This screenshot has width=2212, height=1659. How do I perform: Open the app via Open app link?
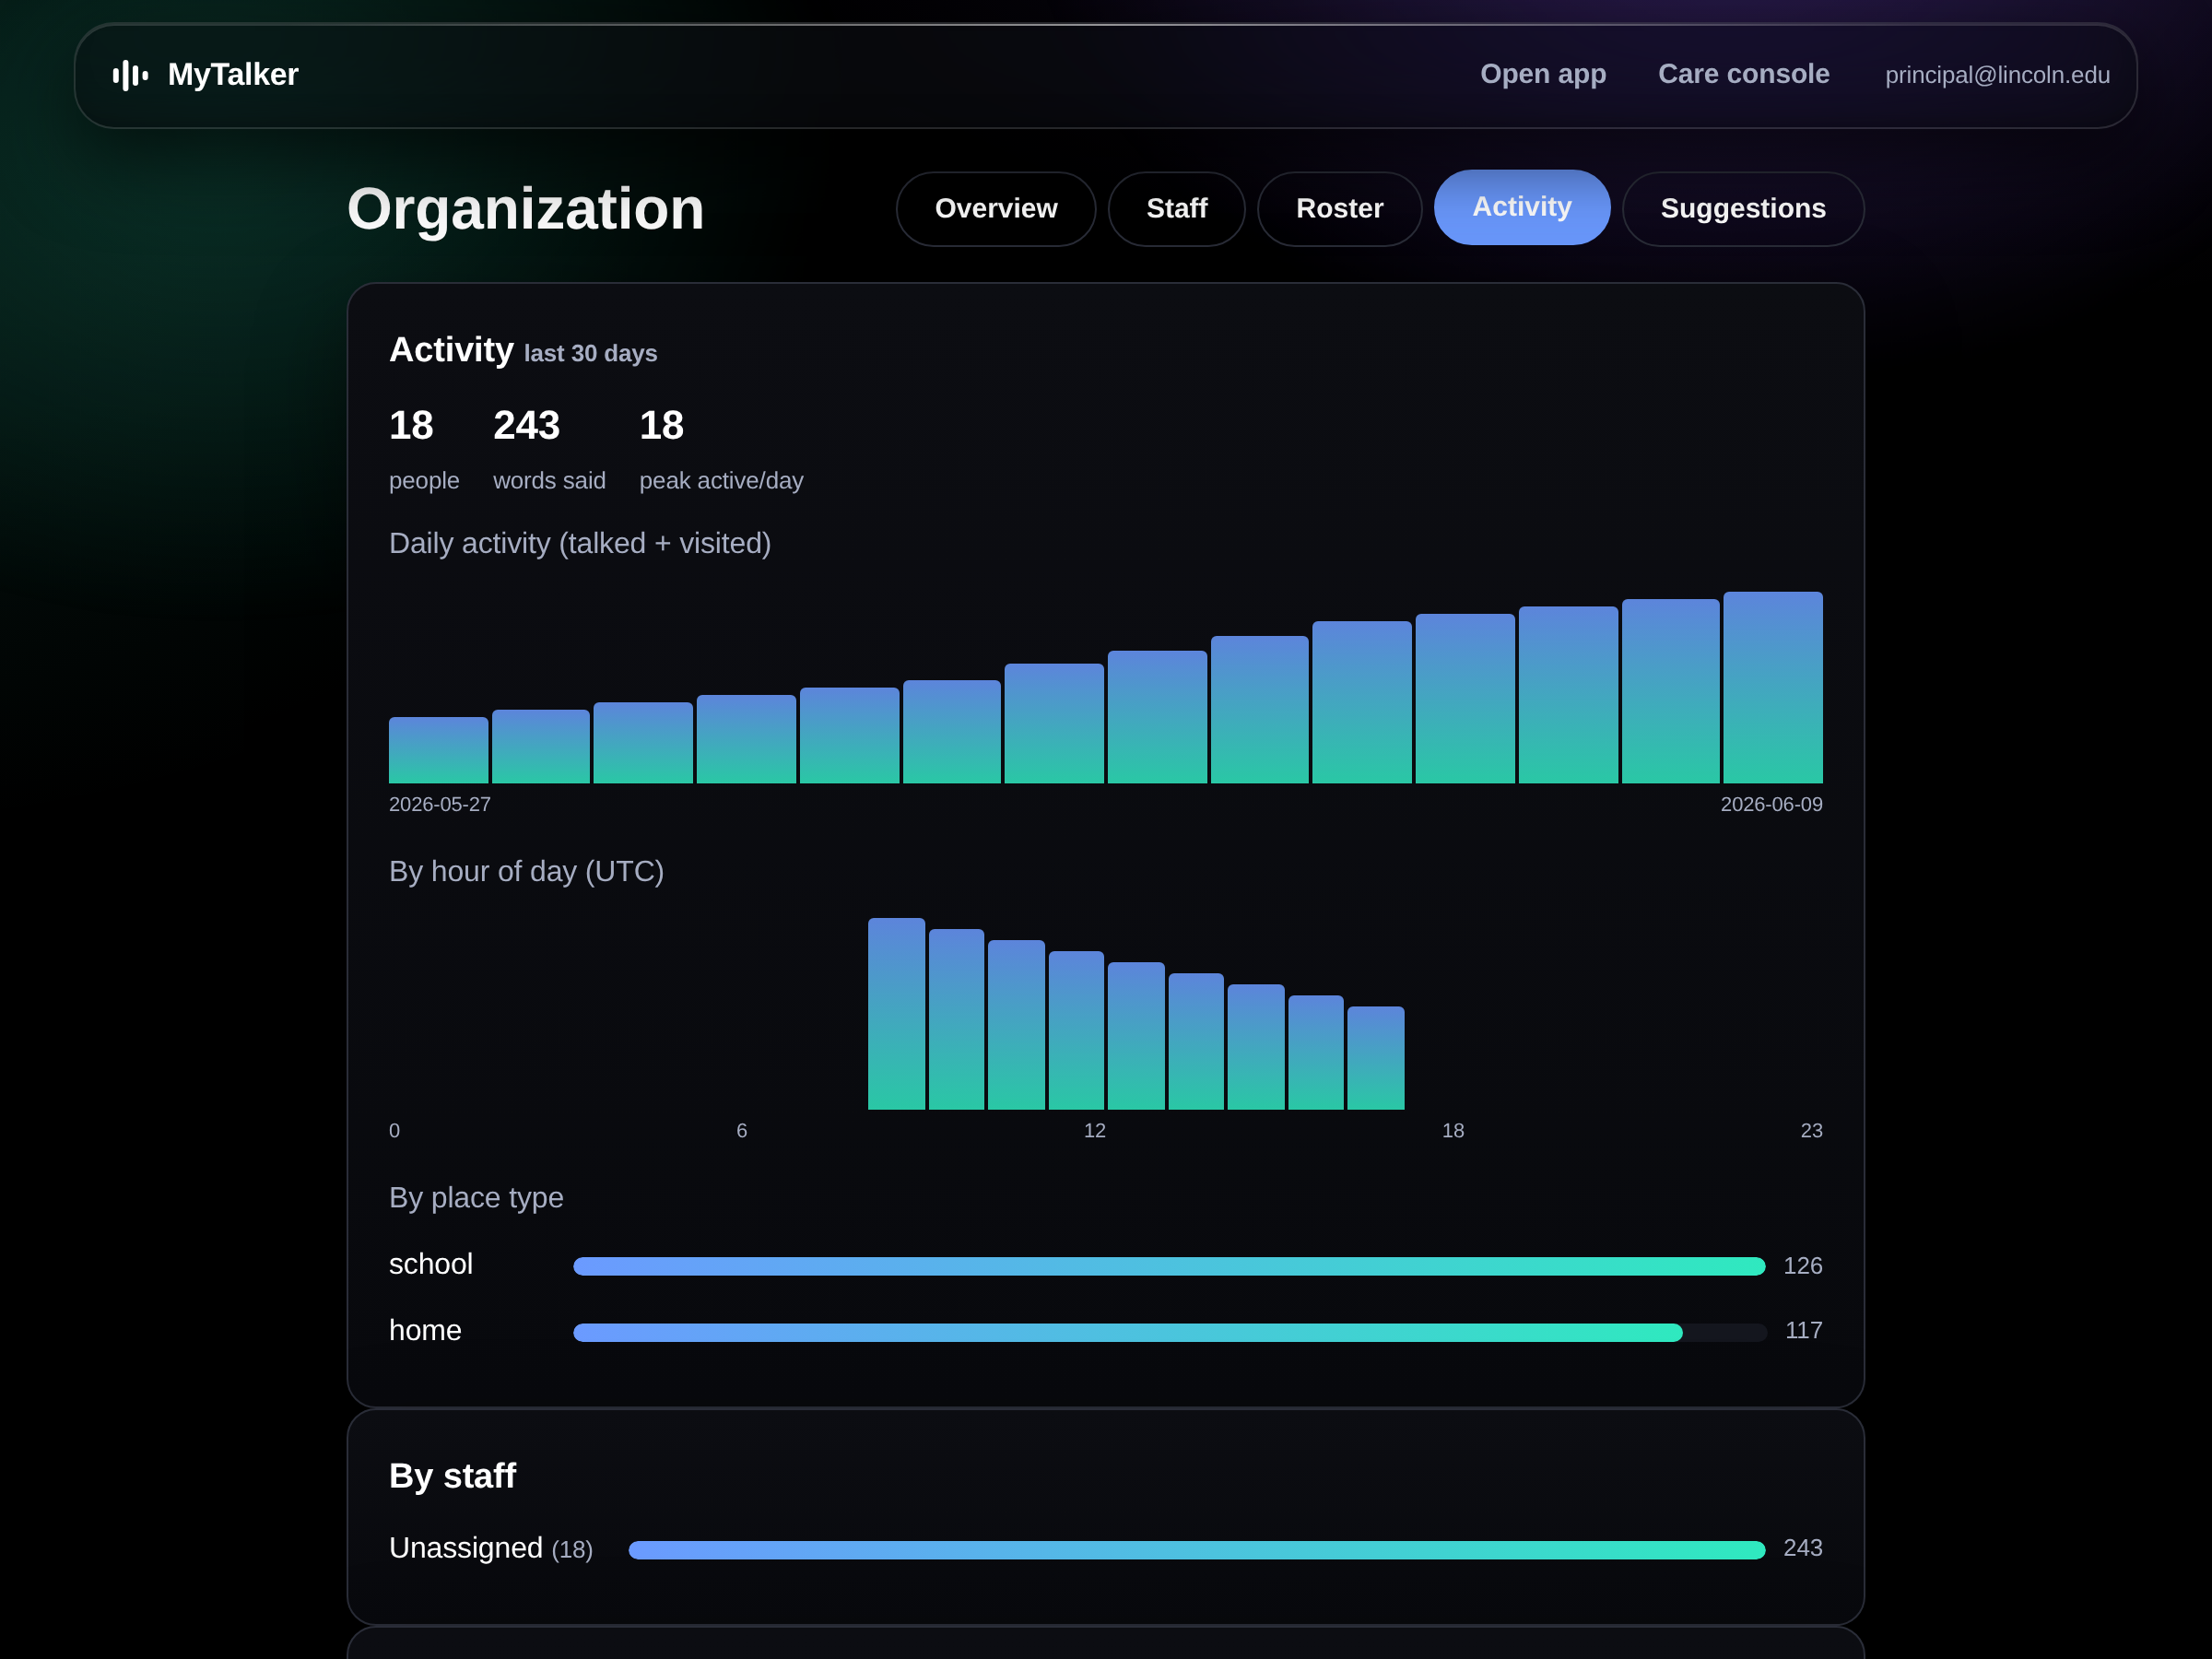coord(1543,74)
